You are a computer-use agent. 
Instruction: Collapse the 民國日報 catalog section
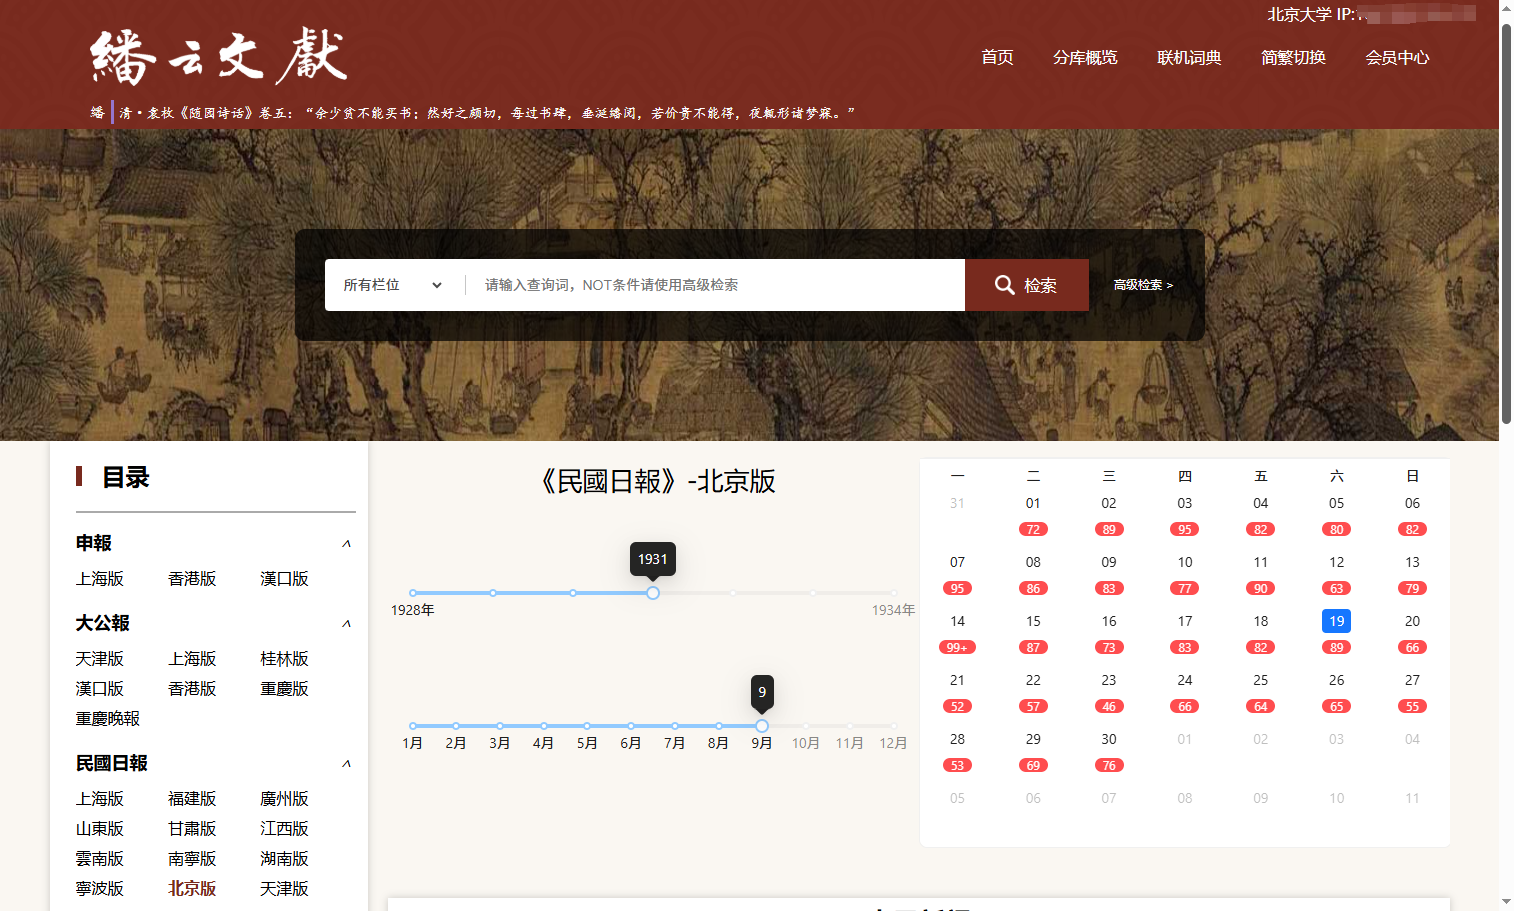click(x=346, y=763)
